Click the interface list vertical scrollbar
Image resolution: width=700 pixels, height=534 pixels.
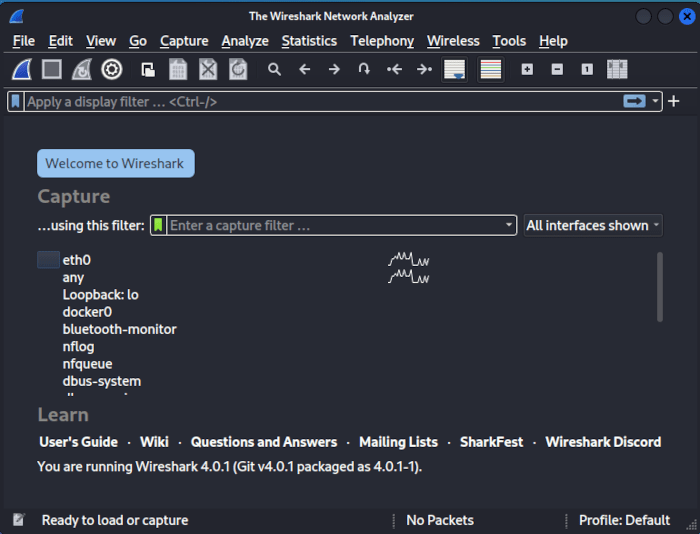[660, 287]
